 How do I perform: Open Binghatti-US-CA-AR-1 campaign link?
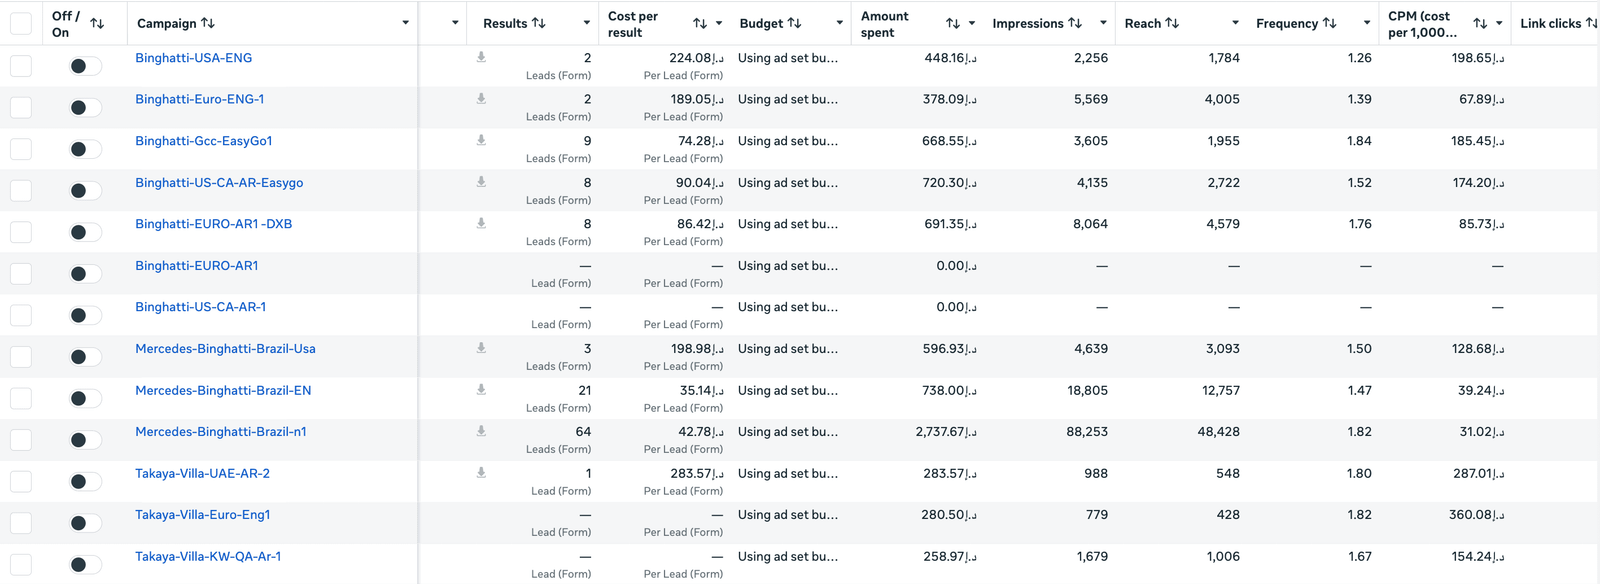[201, 307]
